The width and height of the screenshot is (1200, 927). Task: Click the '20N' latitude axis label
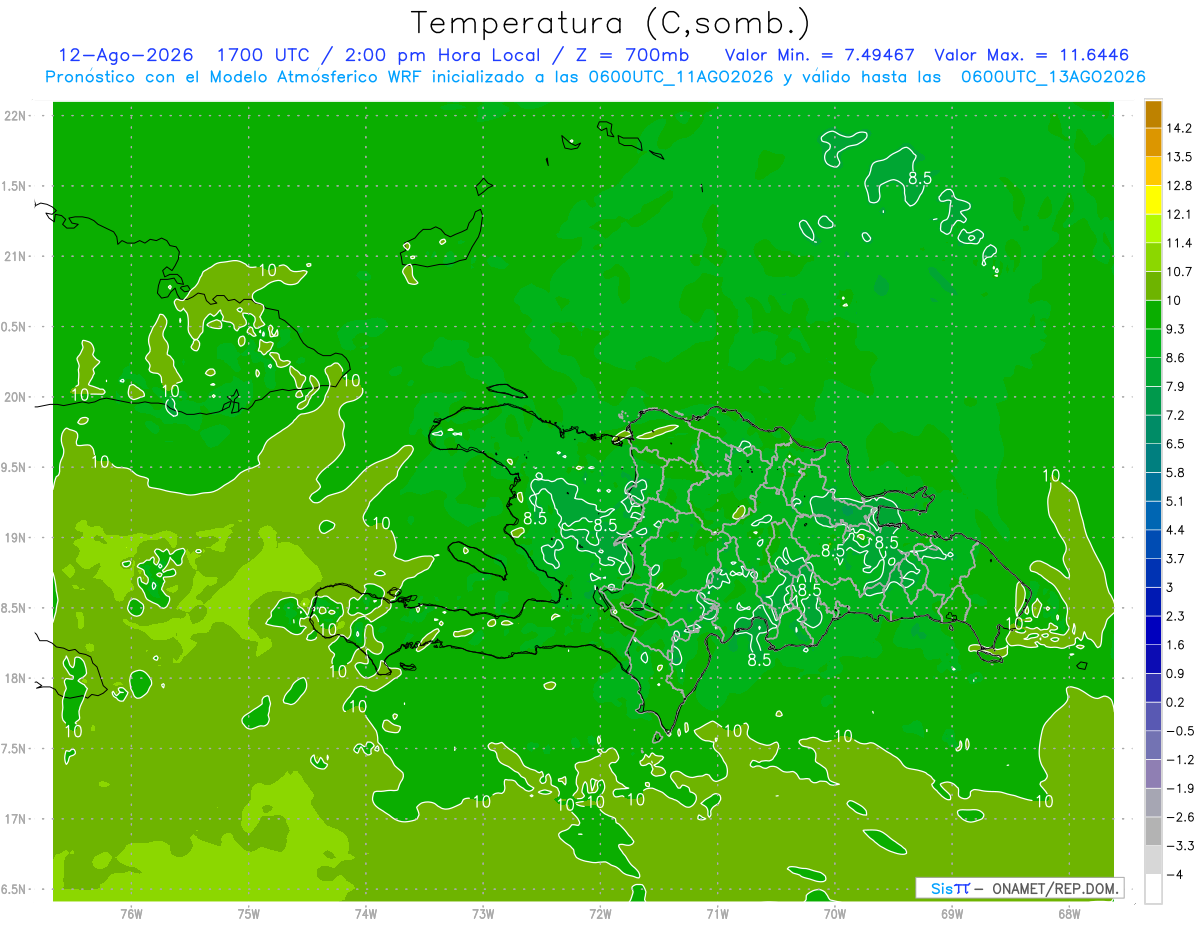16,397
